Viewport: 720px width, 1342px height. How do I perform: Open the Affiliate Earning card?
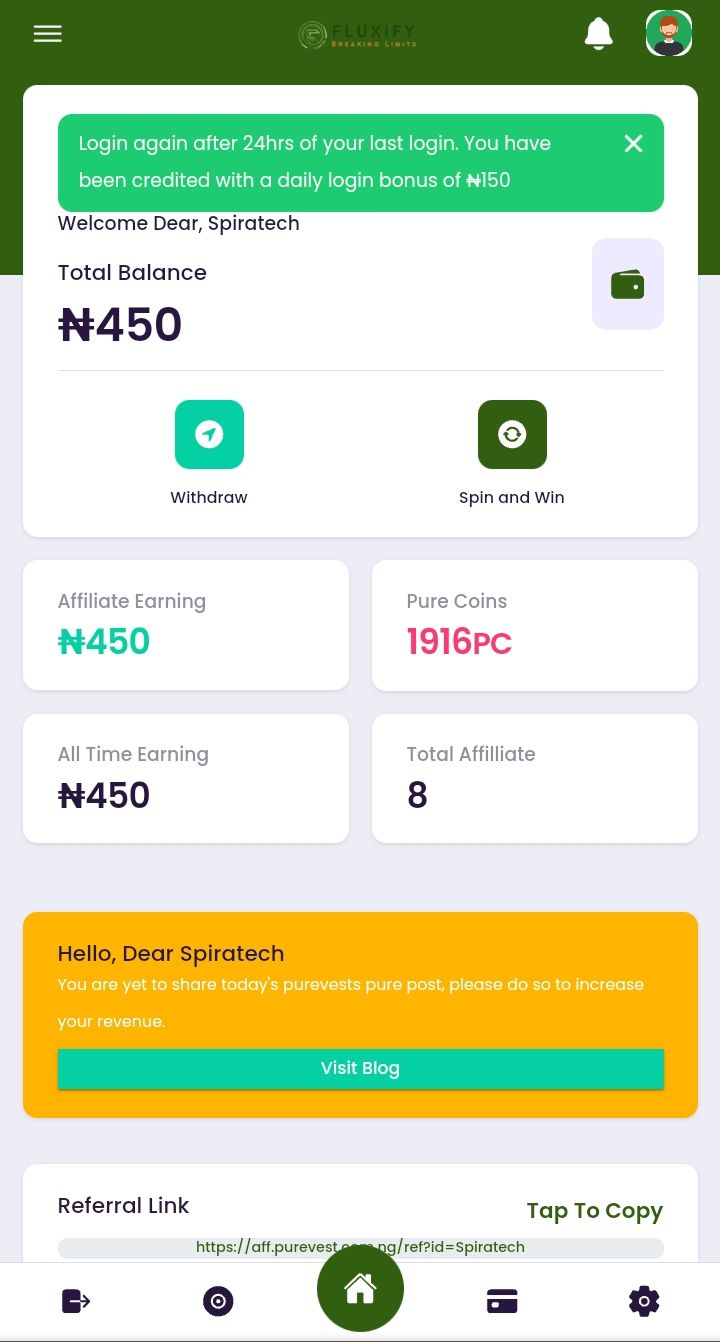tap(186, 625)
